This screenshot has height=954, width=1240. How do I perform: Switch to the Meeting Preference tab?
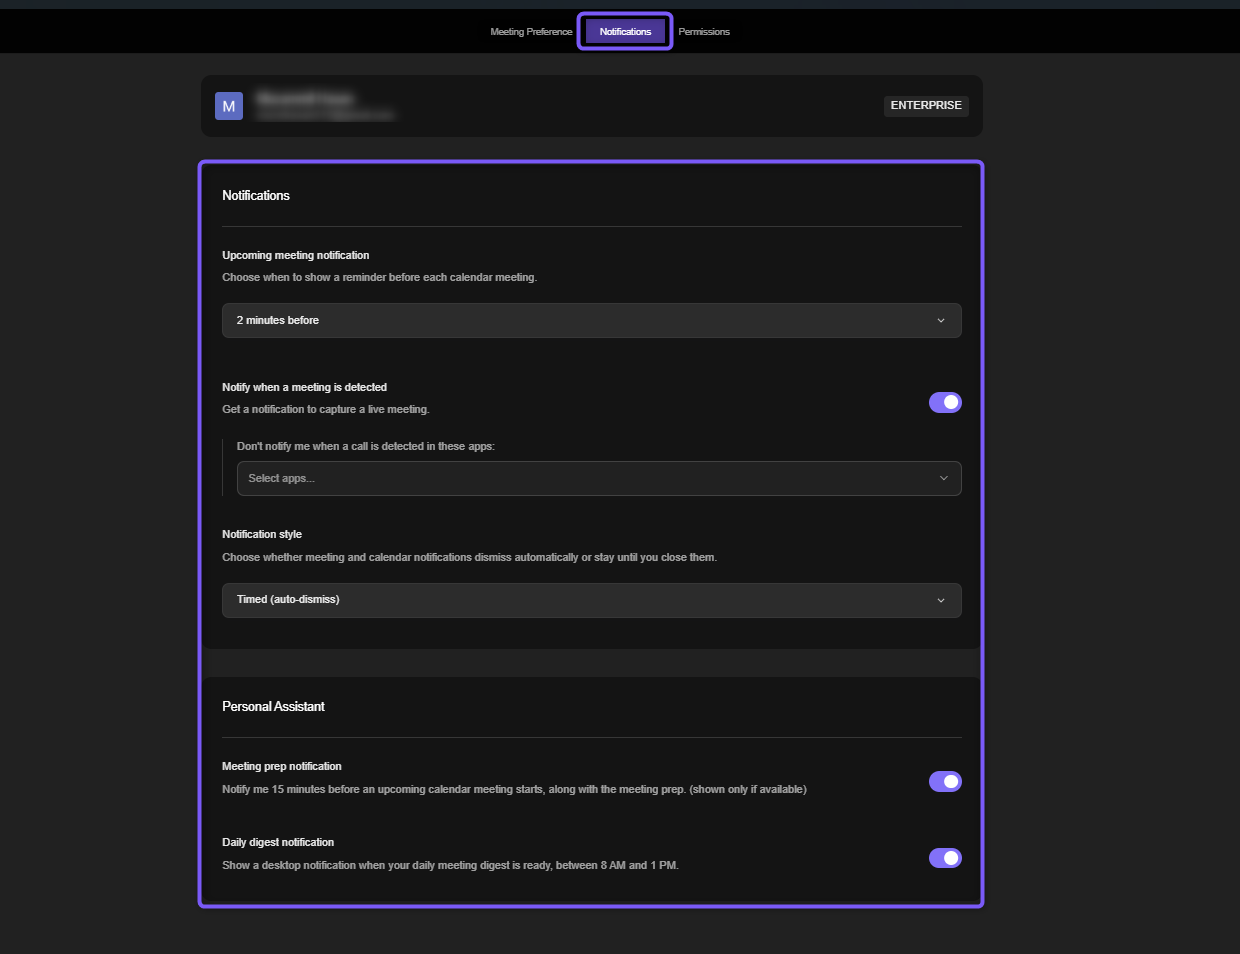click(531, 32)
